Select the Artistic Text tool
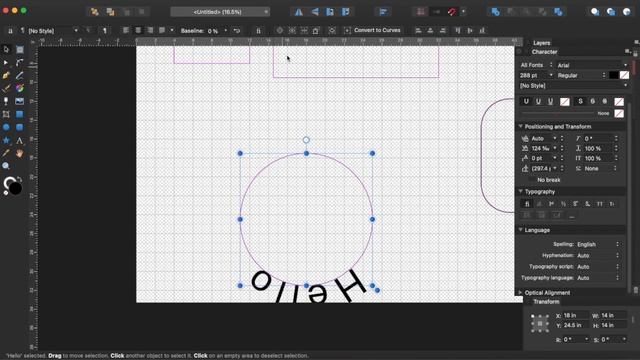The image size is (640, 360). 20,140
